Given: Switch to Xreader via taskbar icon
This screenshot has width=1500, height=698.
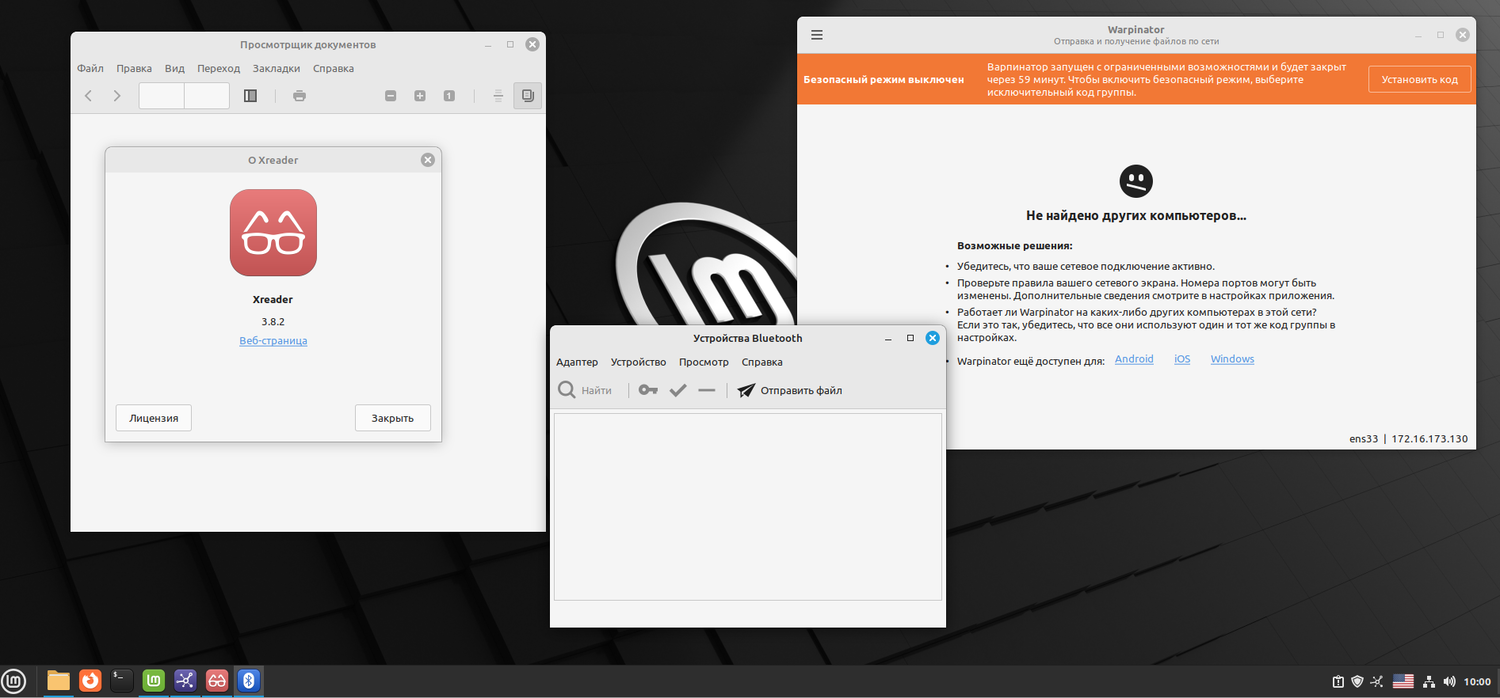Looking at the screenshot, I should pyautogui.click(x=216, y=681).
